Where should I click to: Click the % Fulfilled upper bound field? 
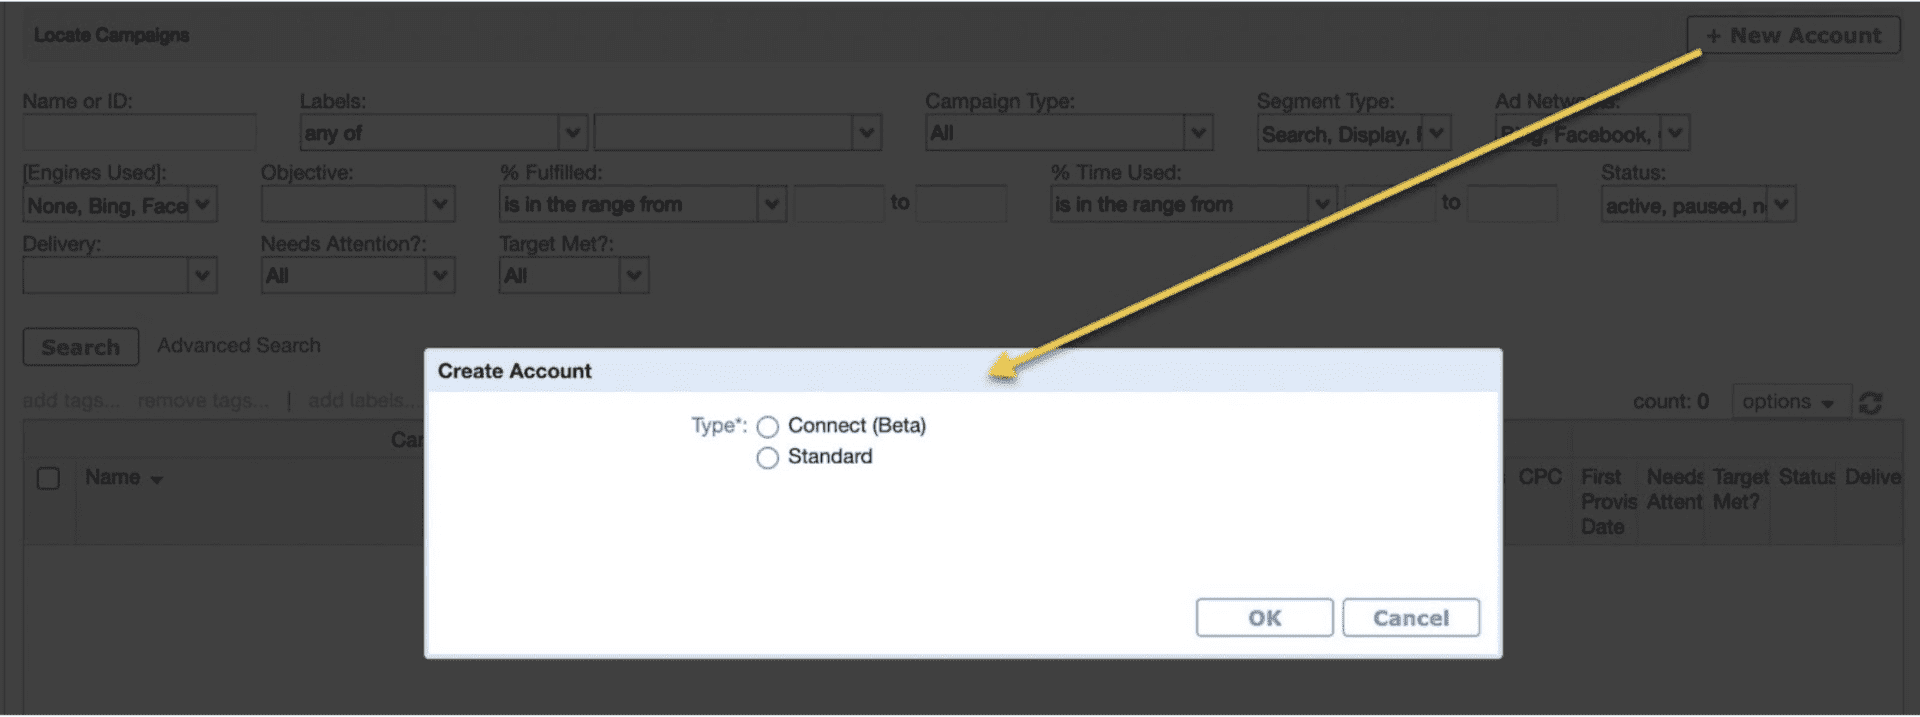tap(961, 204)
